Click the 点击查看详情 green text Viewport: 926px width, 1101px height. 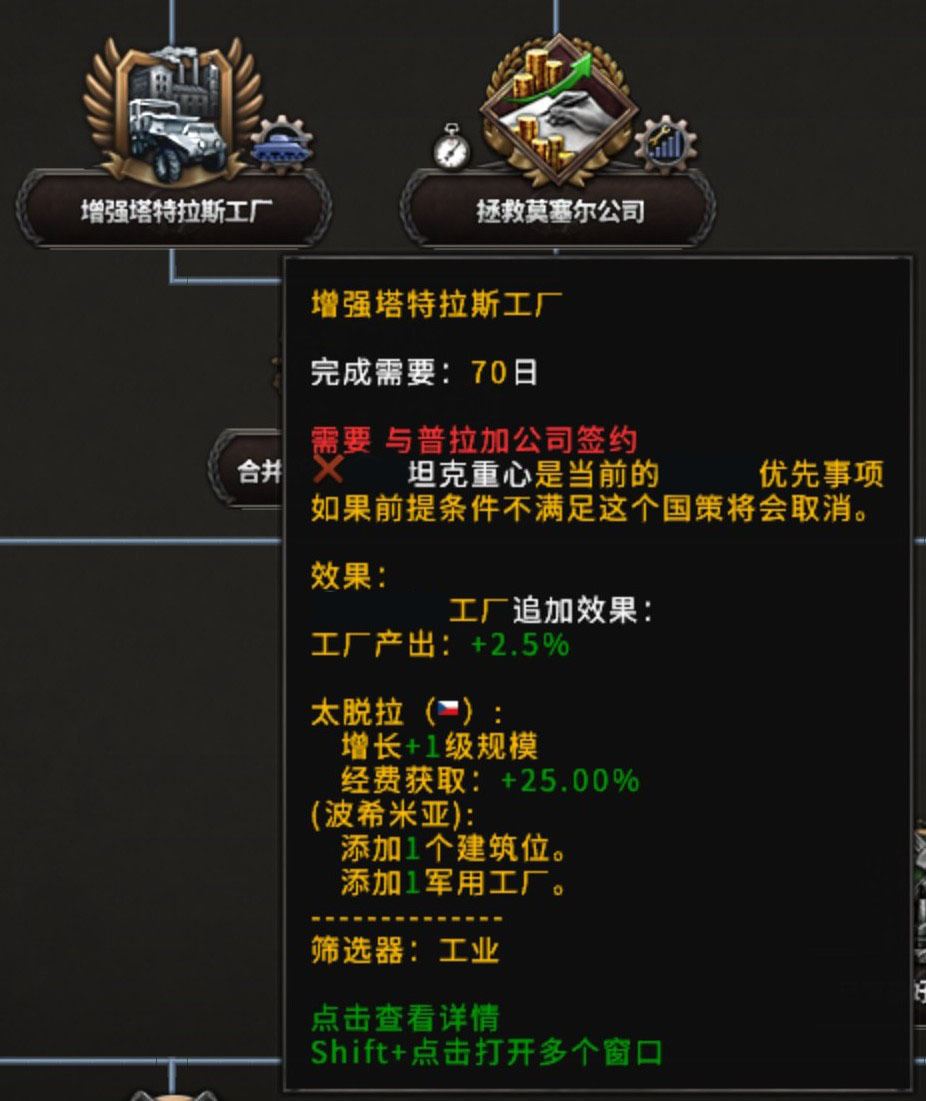coord(405,1017)
